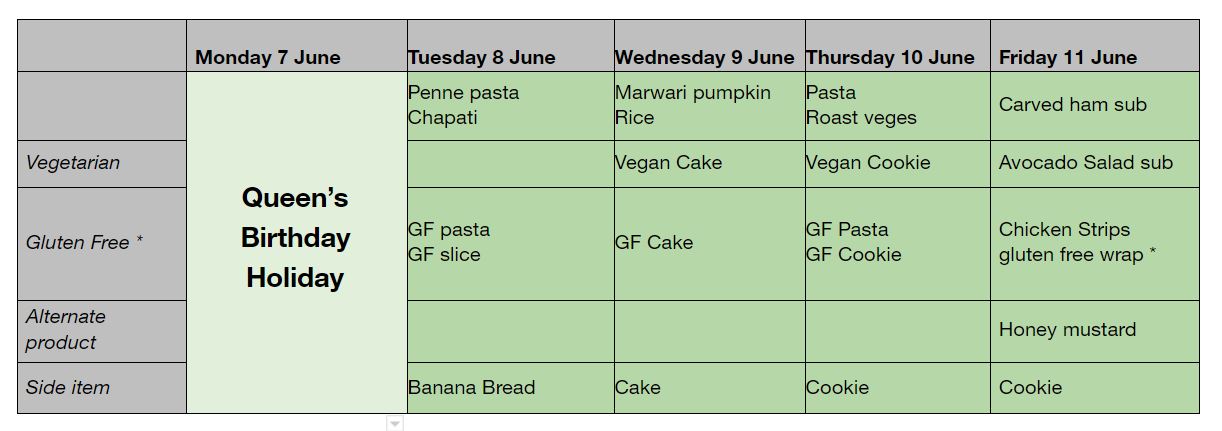Select the Alternate product row label
The width and height of the screenshot is (1222, 431).
pos(102,332)
